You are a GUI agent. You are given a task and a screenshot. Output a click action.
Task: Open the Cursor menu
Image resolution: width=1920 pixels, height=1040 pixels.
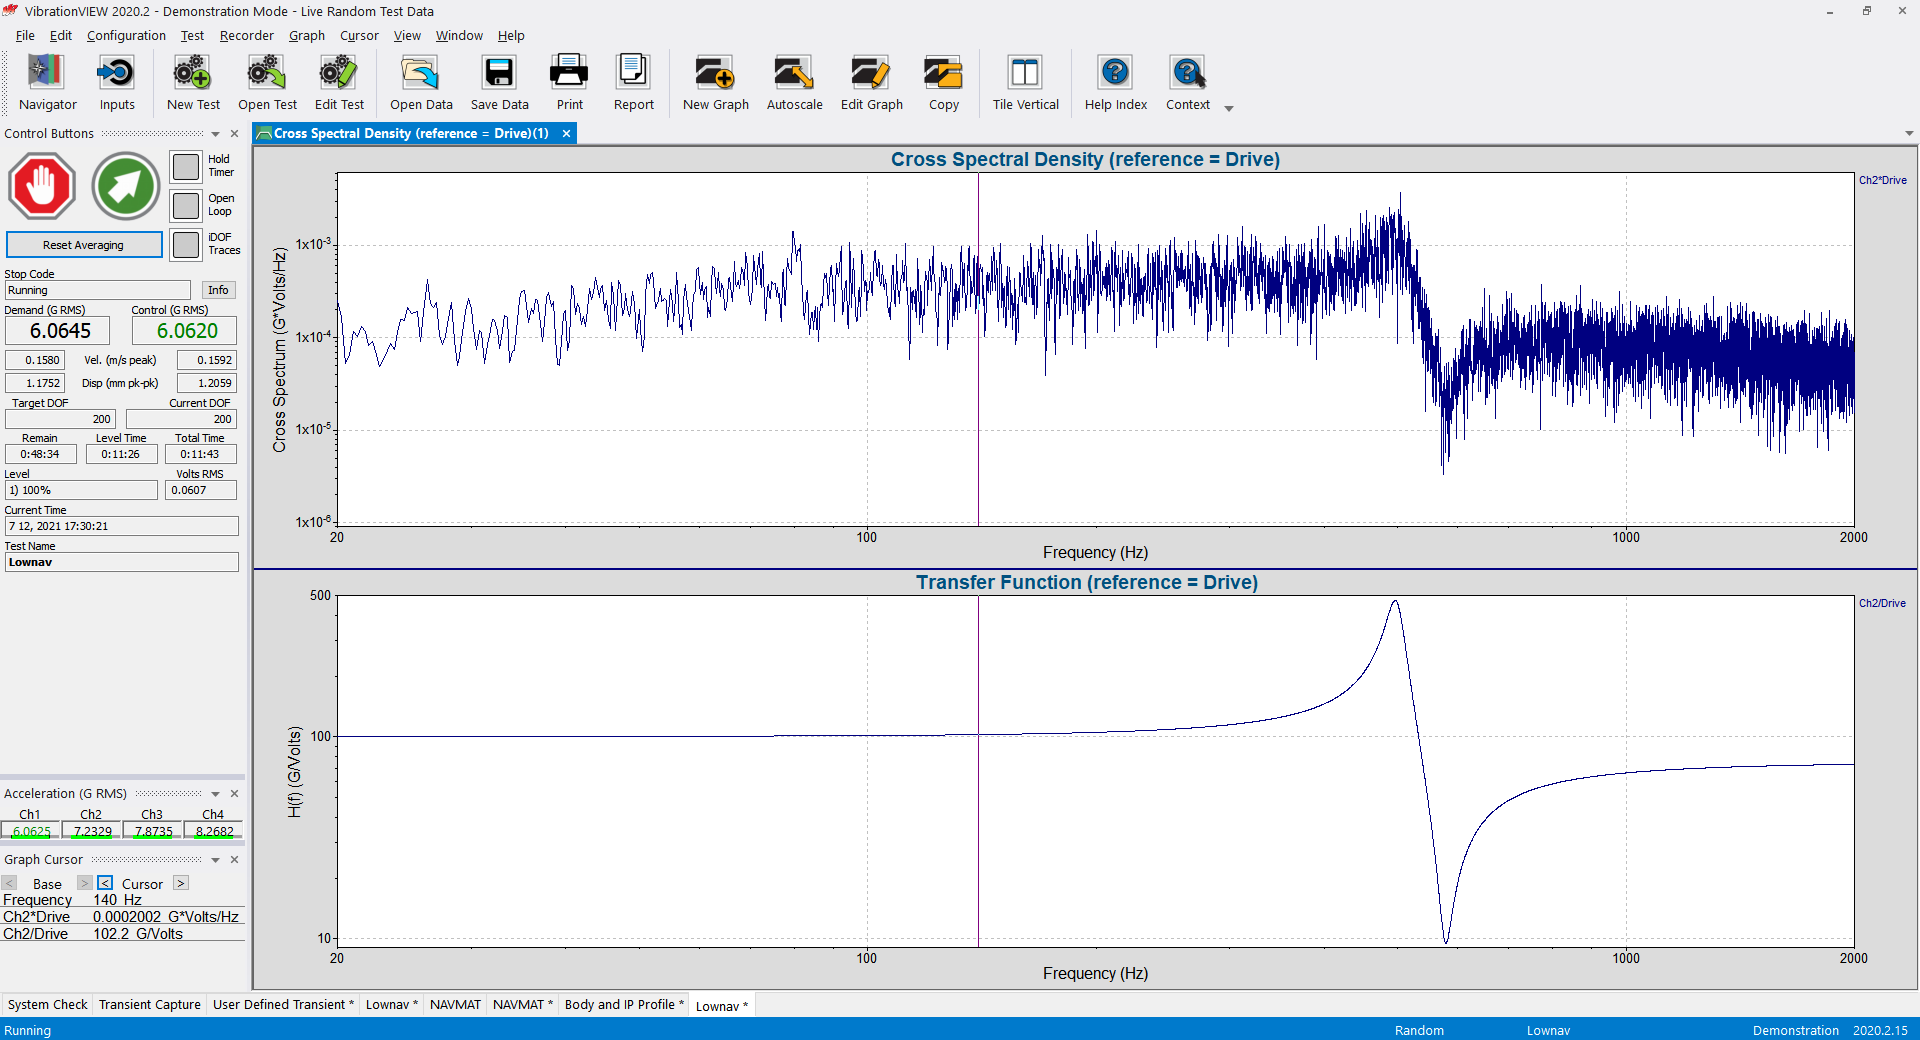pyautogui.click(x=359, y=35)
